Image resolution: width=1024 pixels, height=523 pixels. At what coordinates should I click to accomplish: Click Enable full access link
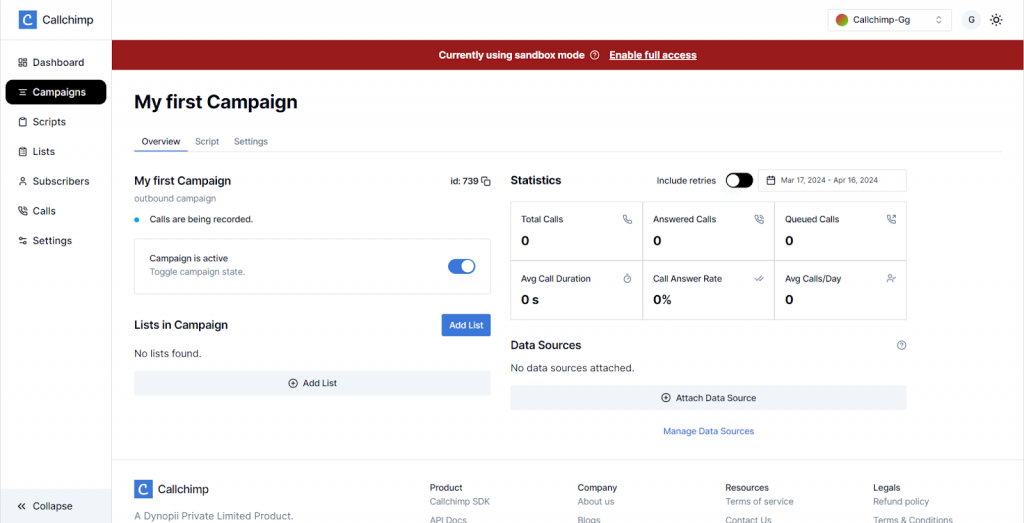pos(653,55)
